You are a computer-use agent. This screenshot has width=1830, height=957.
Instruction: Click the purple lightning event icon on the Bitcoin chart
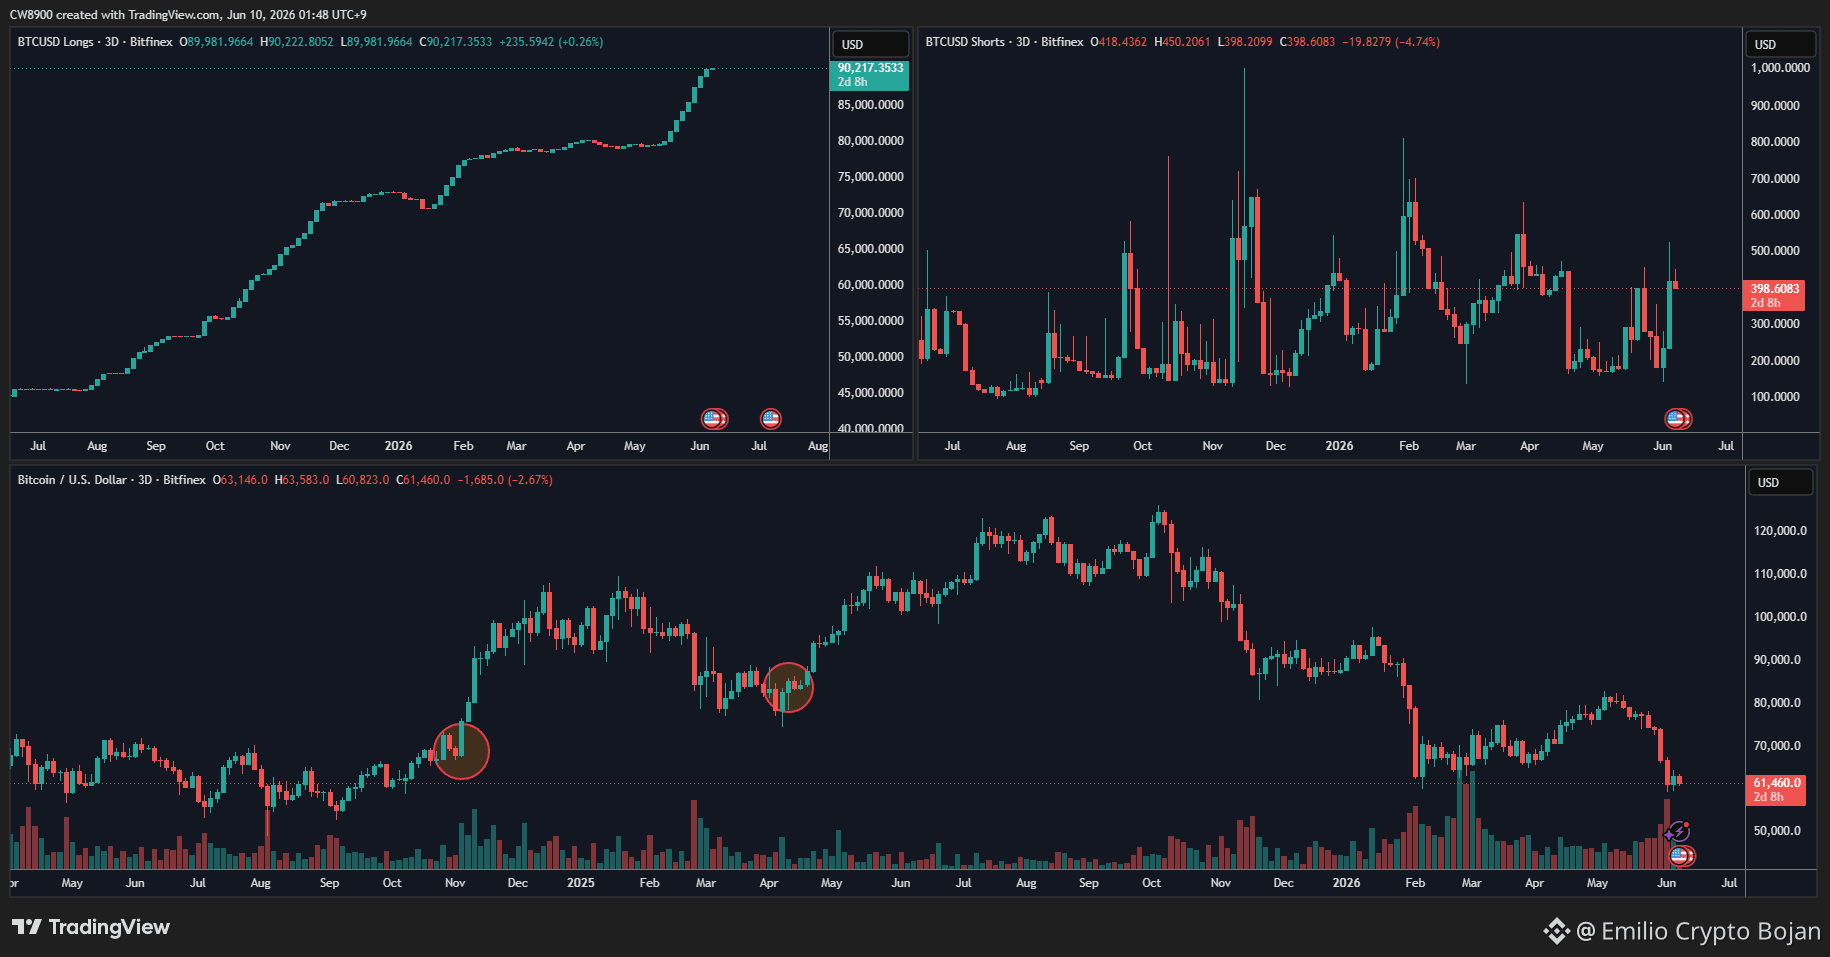(1678, 832)
